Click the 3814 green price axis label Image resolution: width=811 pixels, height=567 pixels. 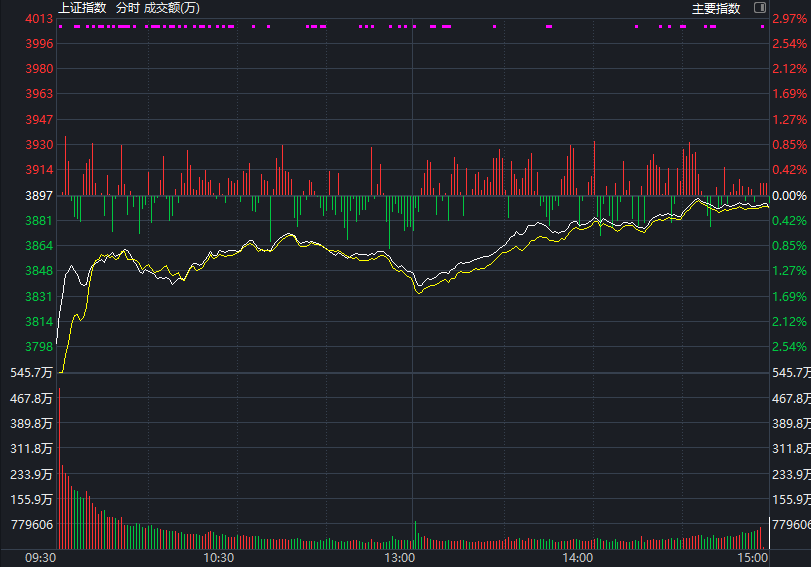tap(39, 322)
